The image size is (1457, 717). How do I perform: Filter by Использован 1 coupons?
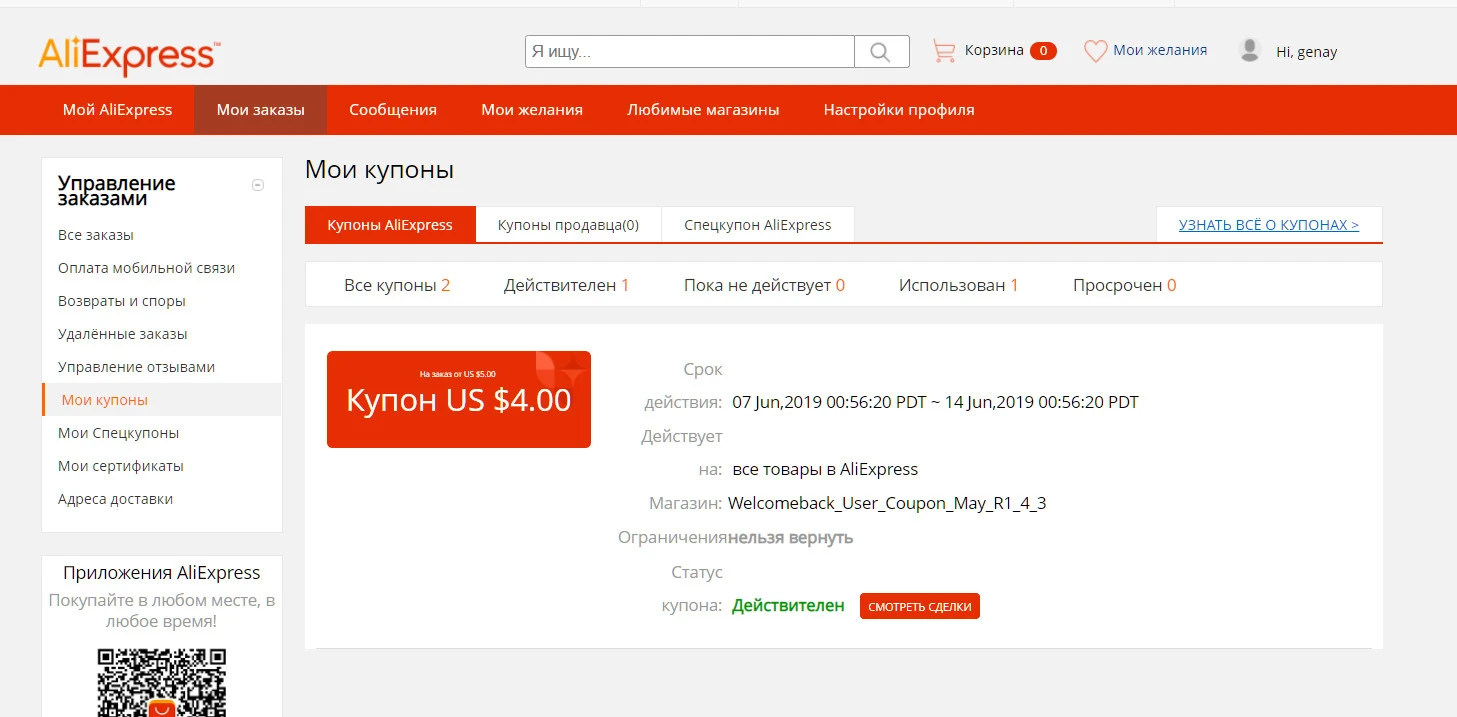958,285
